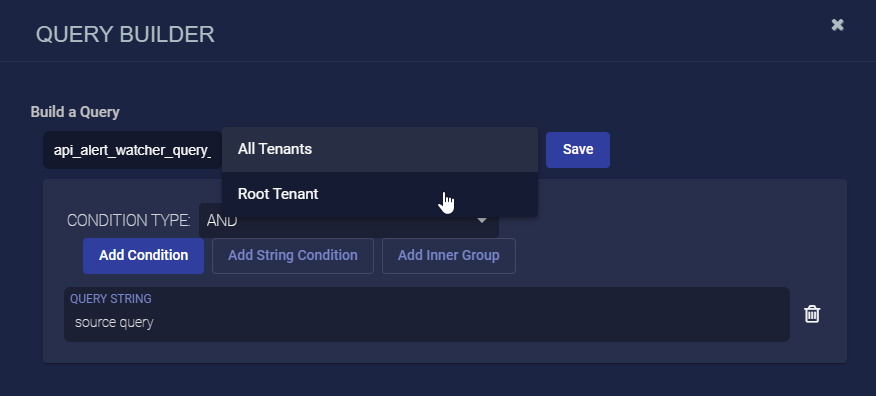Select All Tenants from the list

380,149
